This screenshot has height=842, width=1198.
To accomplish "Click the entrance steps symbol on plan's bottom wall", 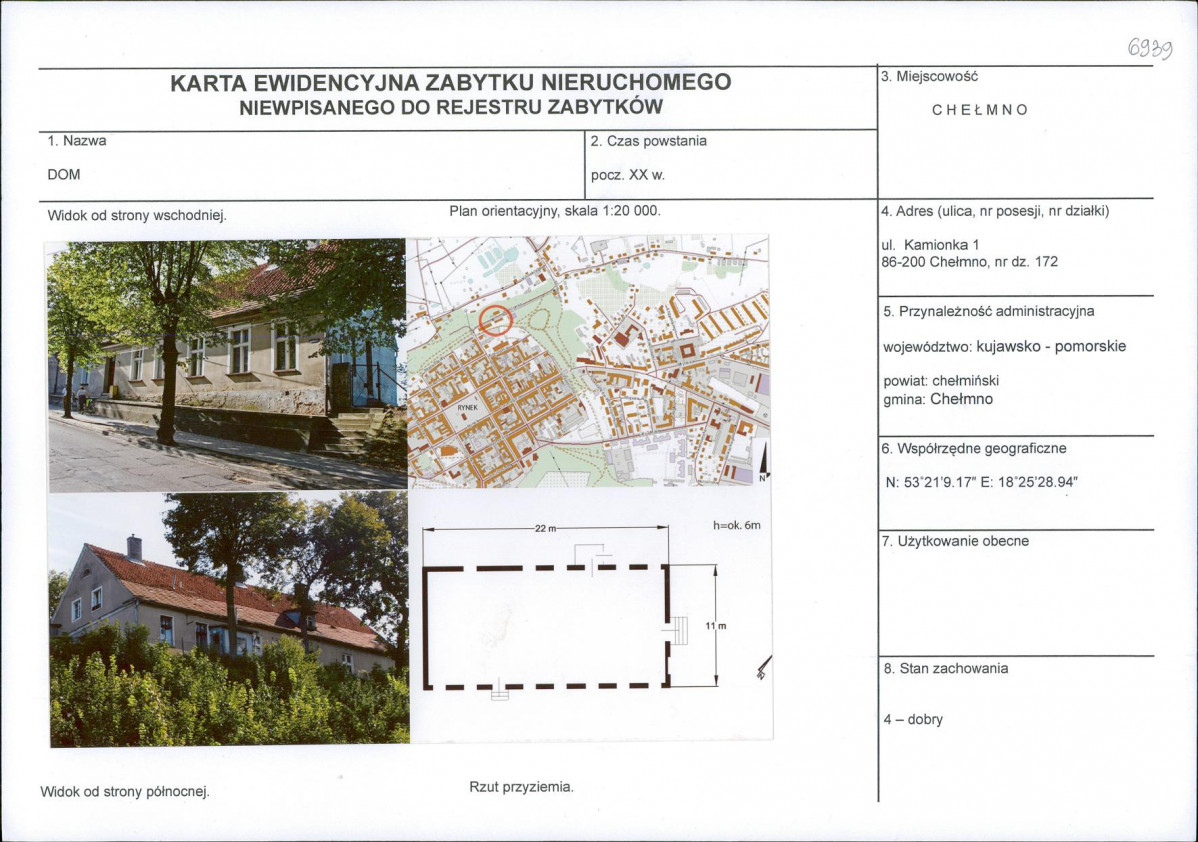I will pyautogui.click(x=500, y=691).
